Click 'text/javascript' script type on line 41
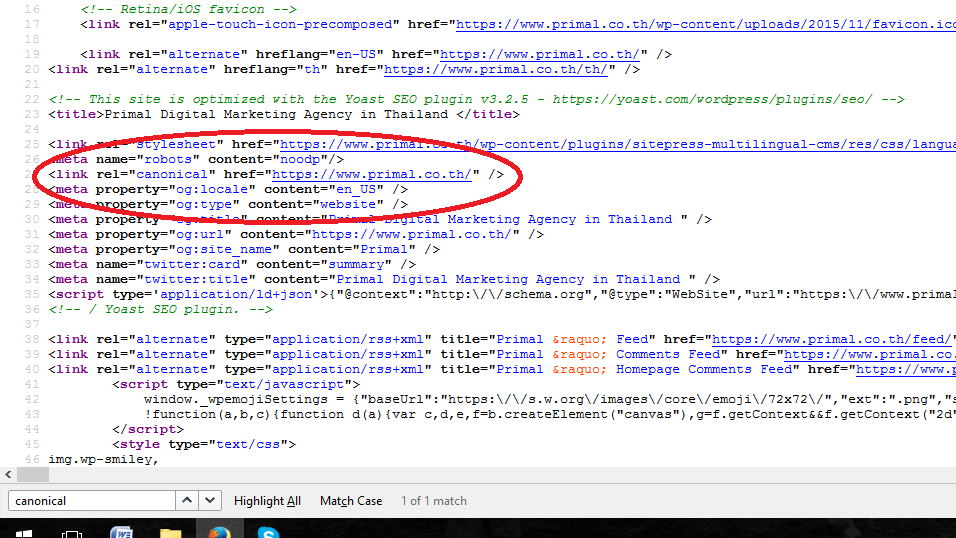 [284, 384]
